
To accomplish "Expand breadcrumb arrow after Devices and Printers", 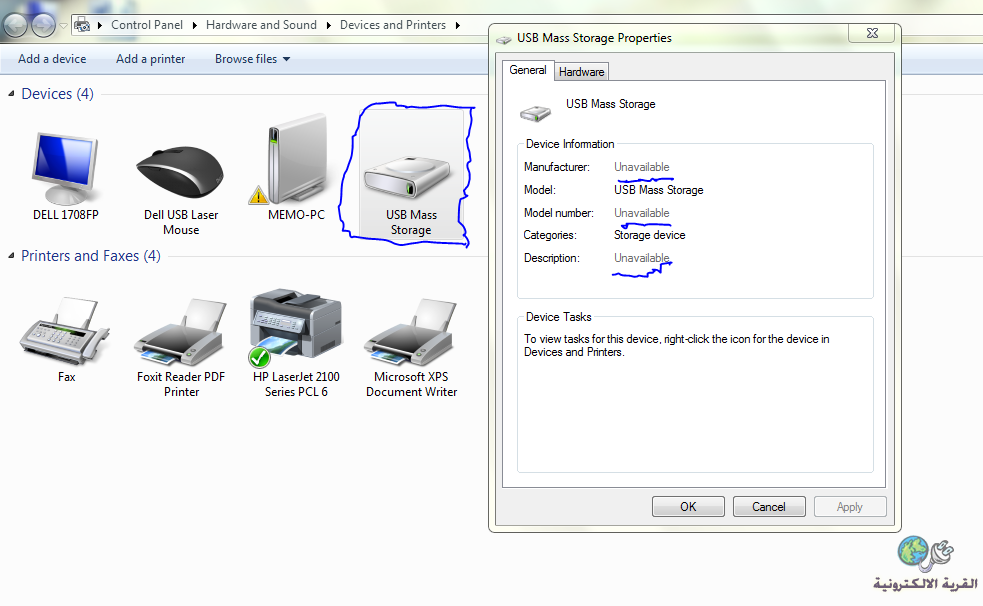I will (458, 25).
